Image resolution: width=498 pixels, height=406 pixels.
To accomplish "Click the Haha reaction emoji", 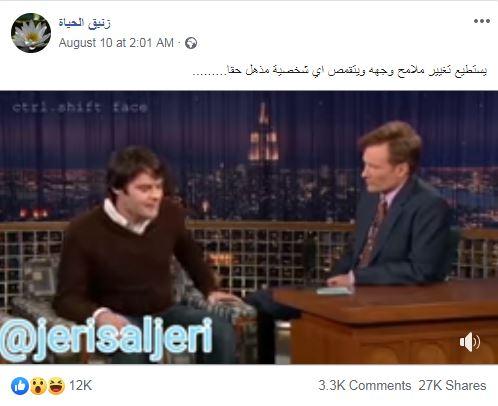I will pos(56,386).
